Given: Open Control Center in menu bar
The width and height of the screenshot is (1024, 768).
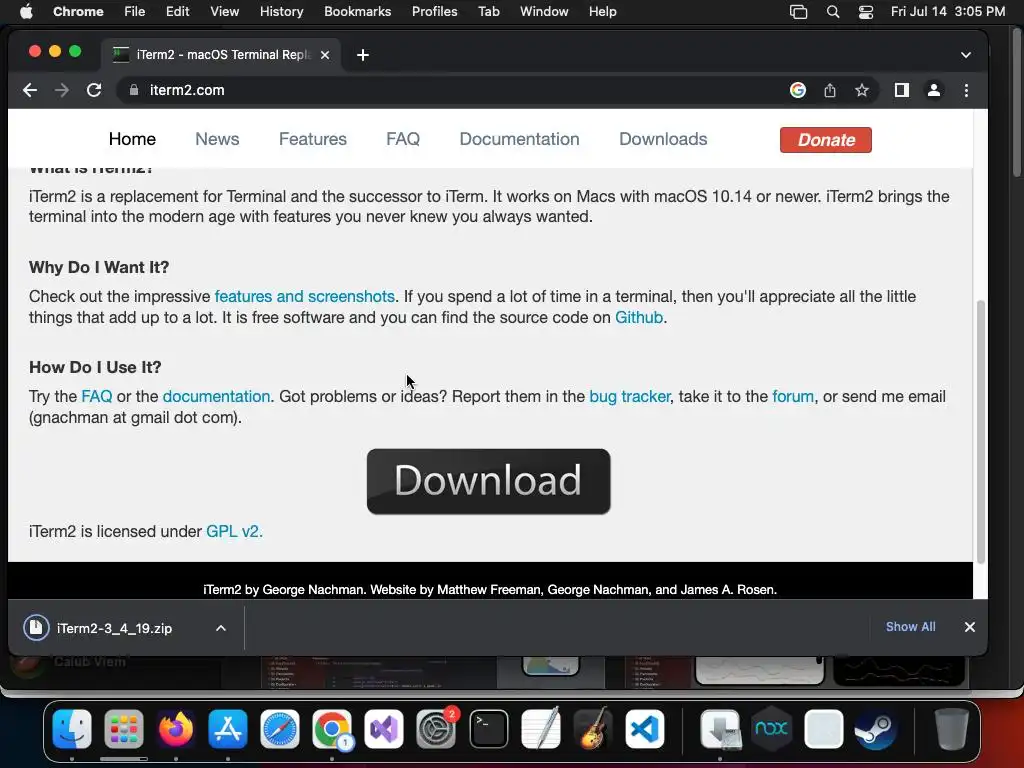Looking at the screenshot, I should tap(866, 12).
